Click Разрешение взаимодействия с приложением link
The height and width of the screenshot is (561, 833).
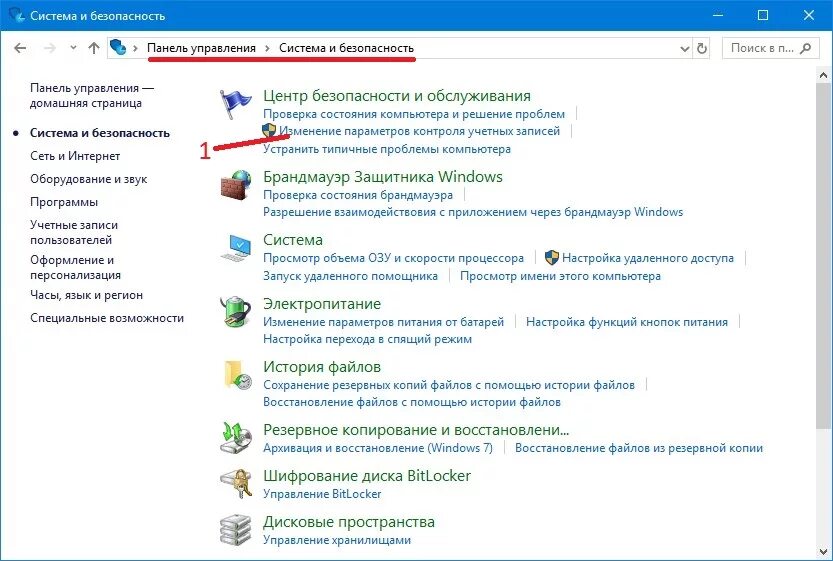click(473, 212)
